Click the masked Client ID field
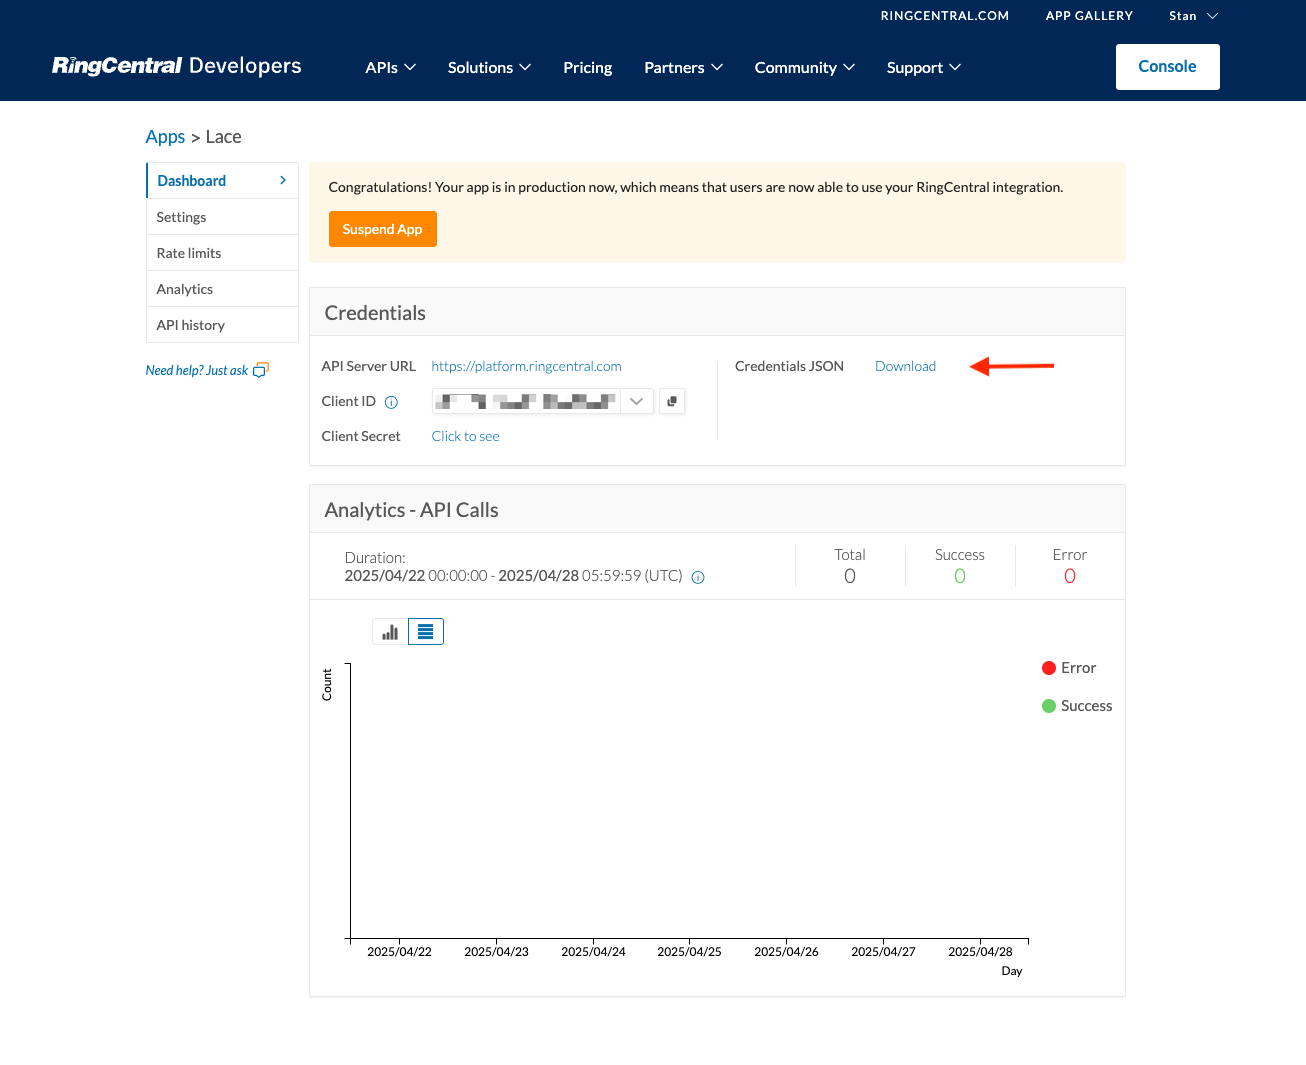This screenshot has height=1065, width=1306. click(527, 401)
